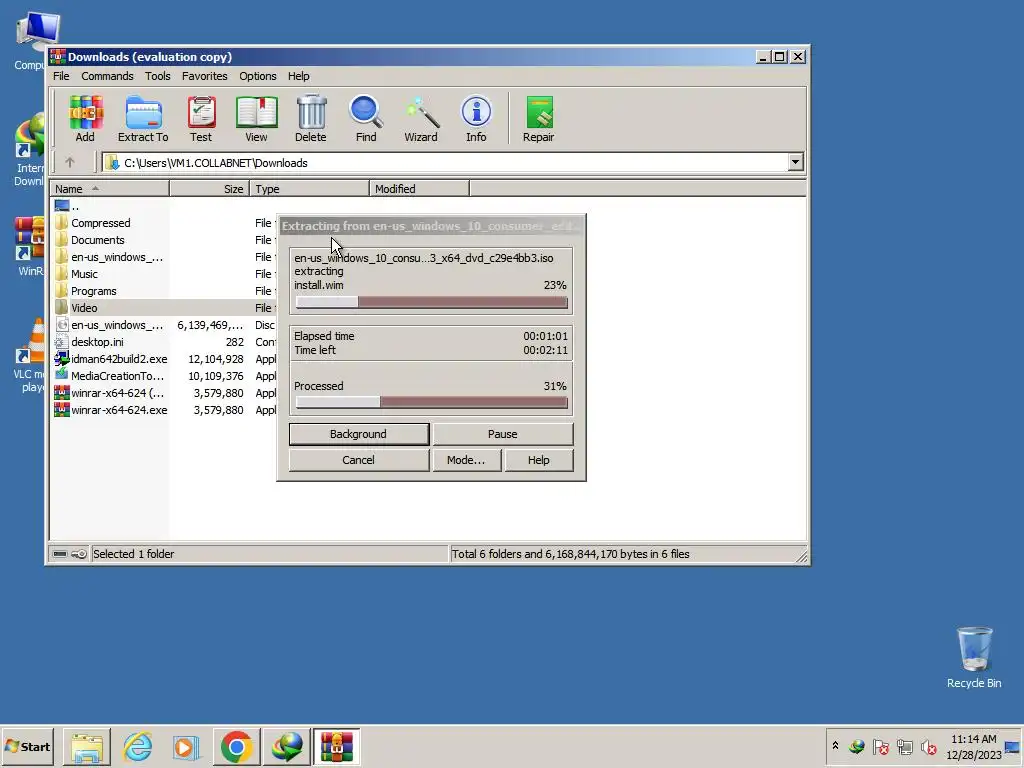This screenshot has height=768, width=1024.
Task: Launch the Wizard toolbar icon
Action: click(421, 119)
